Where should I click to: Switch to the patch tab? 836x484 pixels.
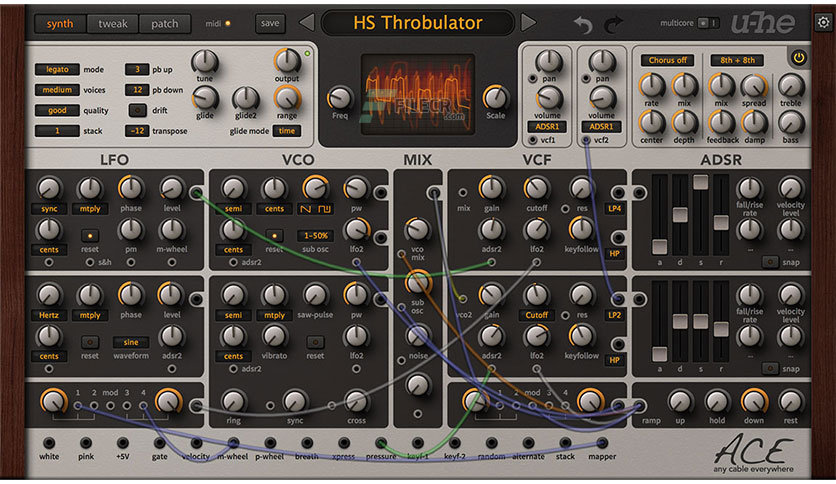165,24
